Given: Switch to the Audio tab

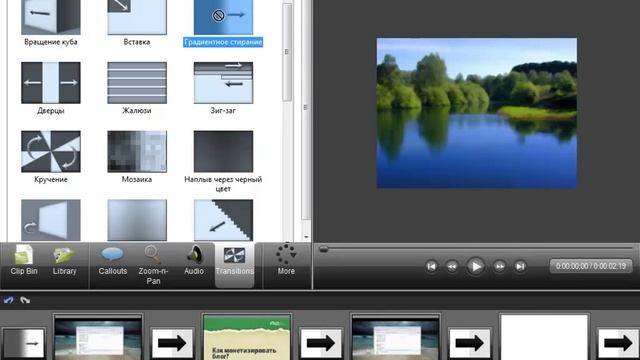Looking at the screenshot, I should click(x=193, y=260).
